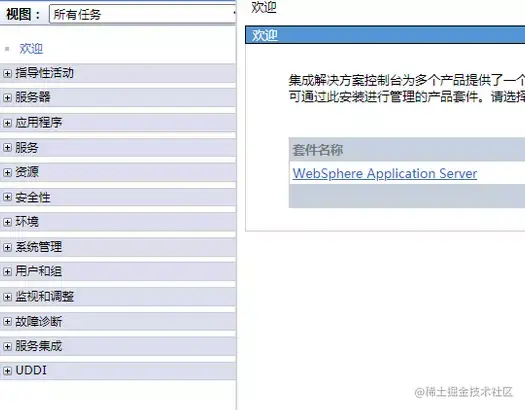This screenshot has width=525, height=410.
Task: Expand the 资源 plus icon
Action: coord(7,172)
